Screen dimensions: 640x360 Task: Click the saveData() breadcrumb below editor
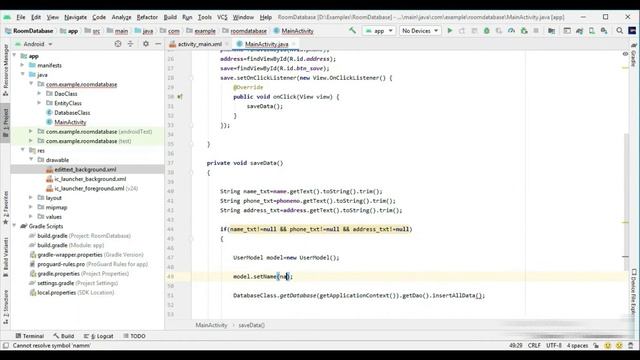point(251,325)
